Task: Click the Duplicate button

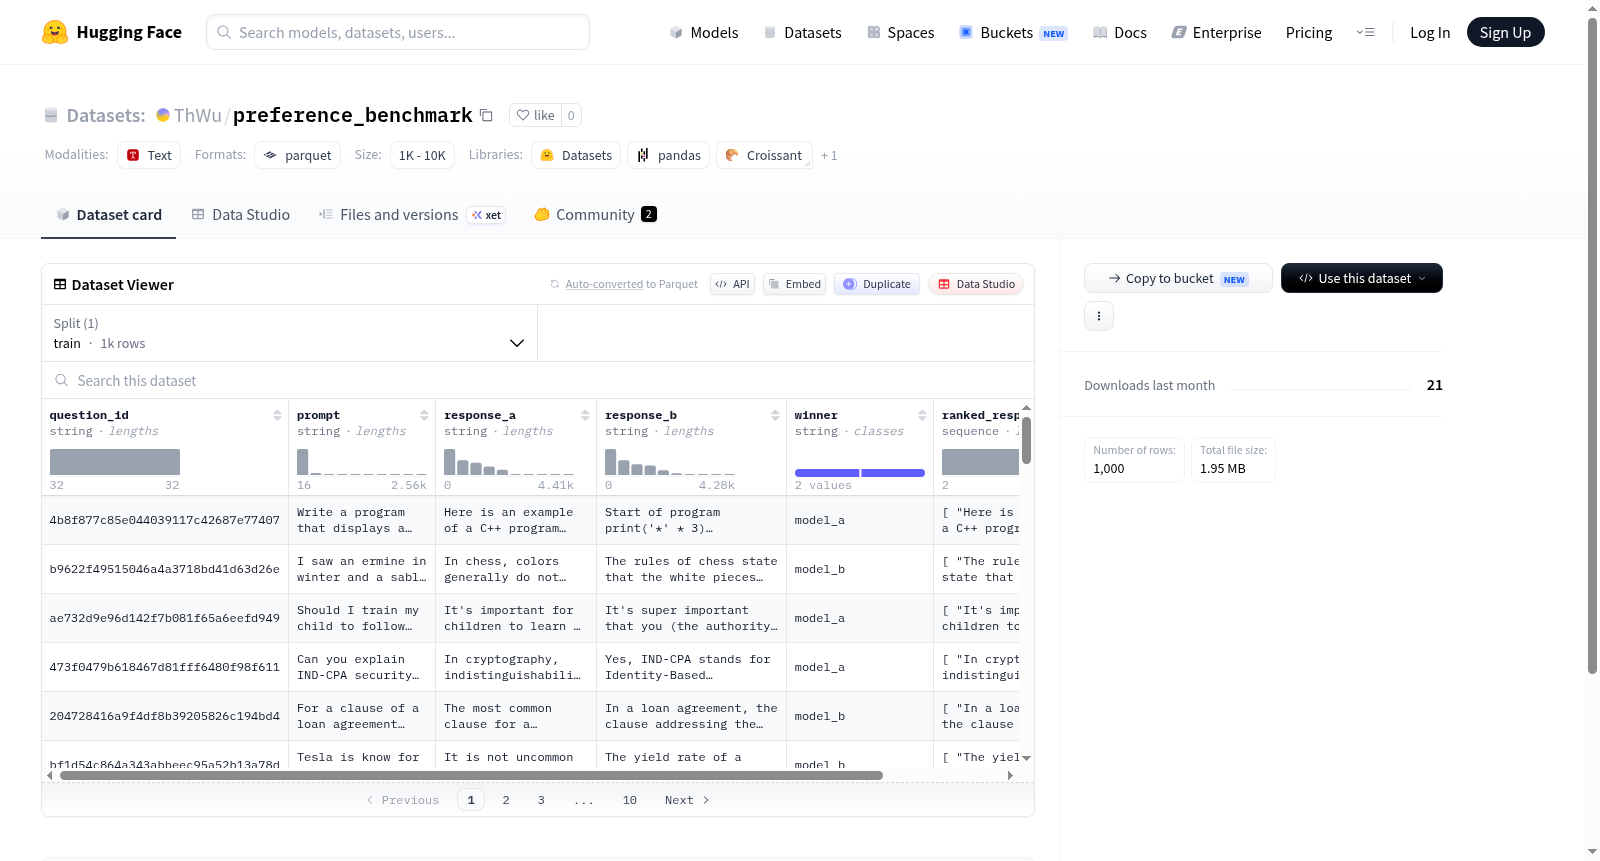Action: (x=877, y=284)
